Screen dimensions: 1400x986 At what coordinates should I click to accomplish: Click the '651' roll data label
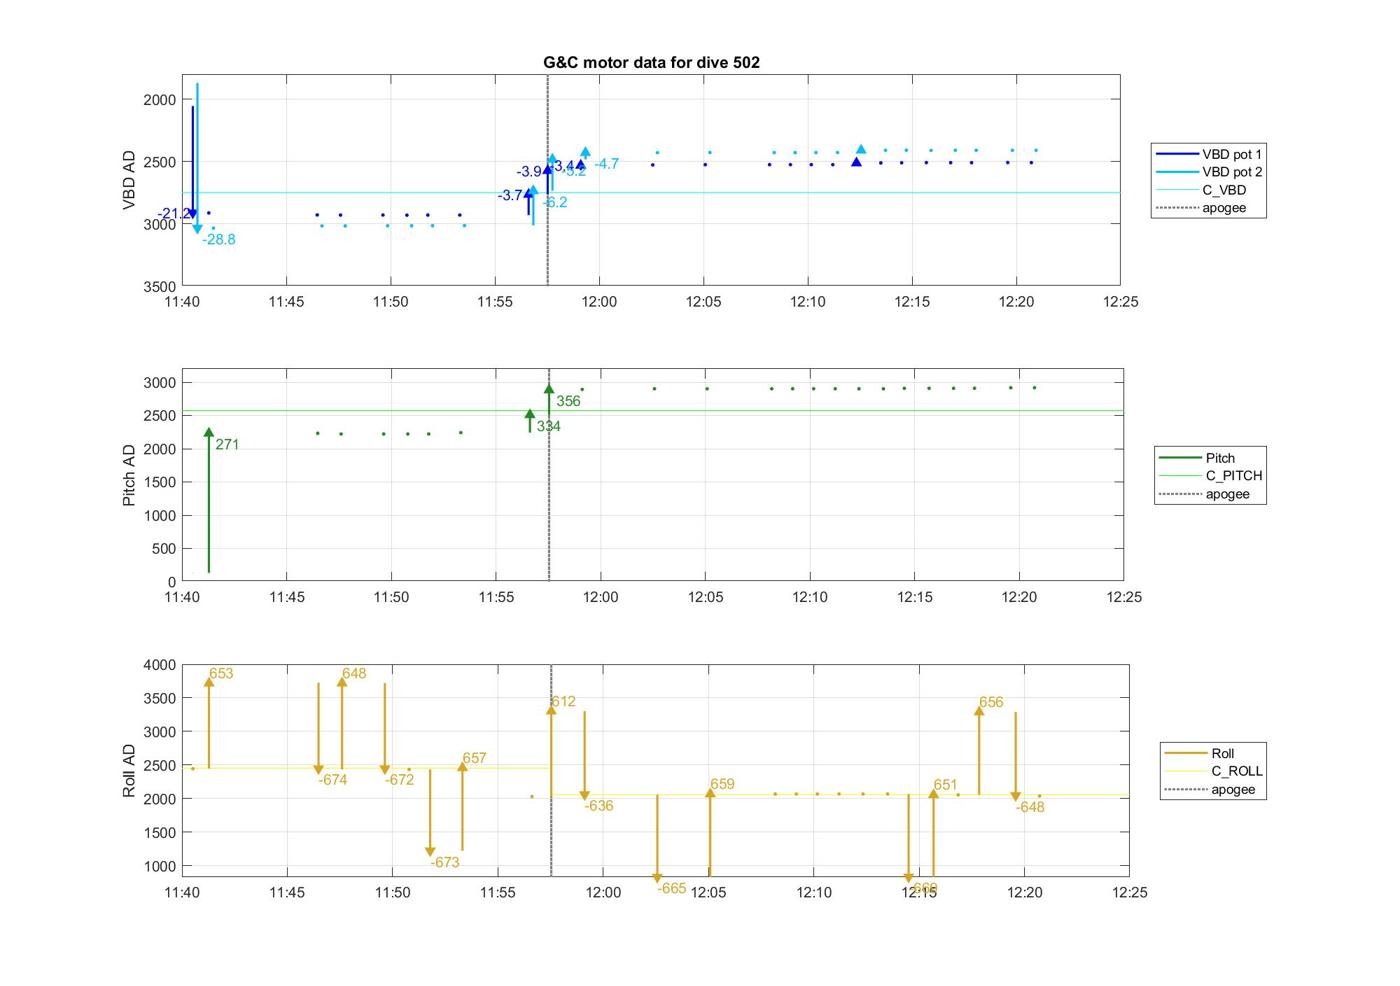tap(945, 786)
